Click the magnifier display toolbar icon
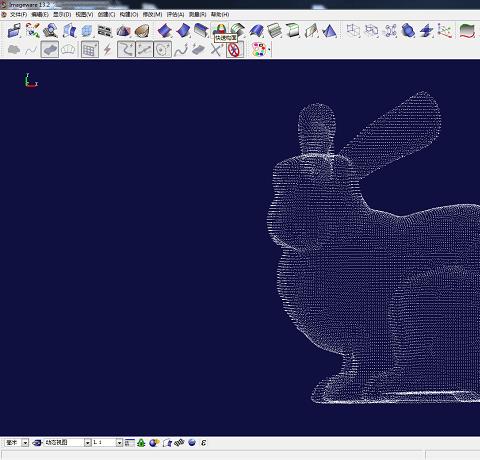Viewport: 480px width, 460px height. pos(51,31)
